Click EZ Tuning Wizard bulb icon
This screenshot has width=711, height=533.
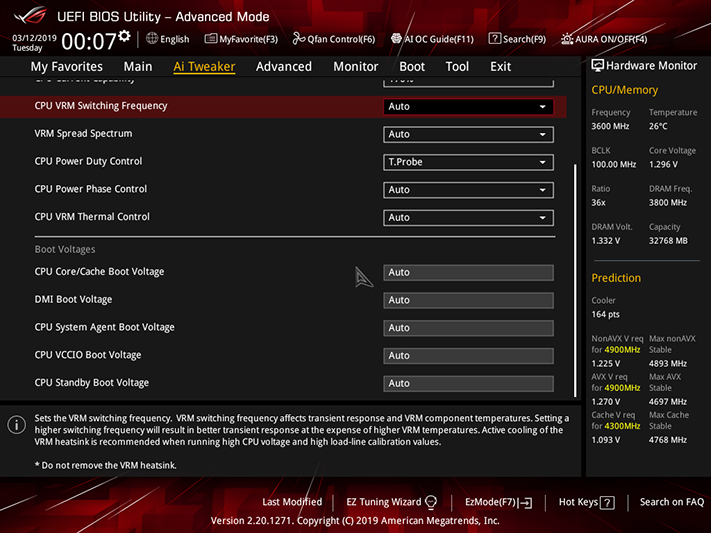(431, 502)
